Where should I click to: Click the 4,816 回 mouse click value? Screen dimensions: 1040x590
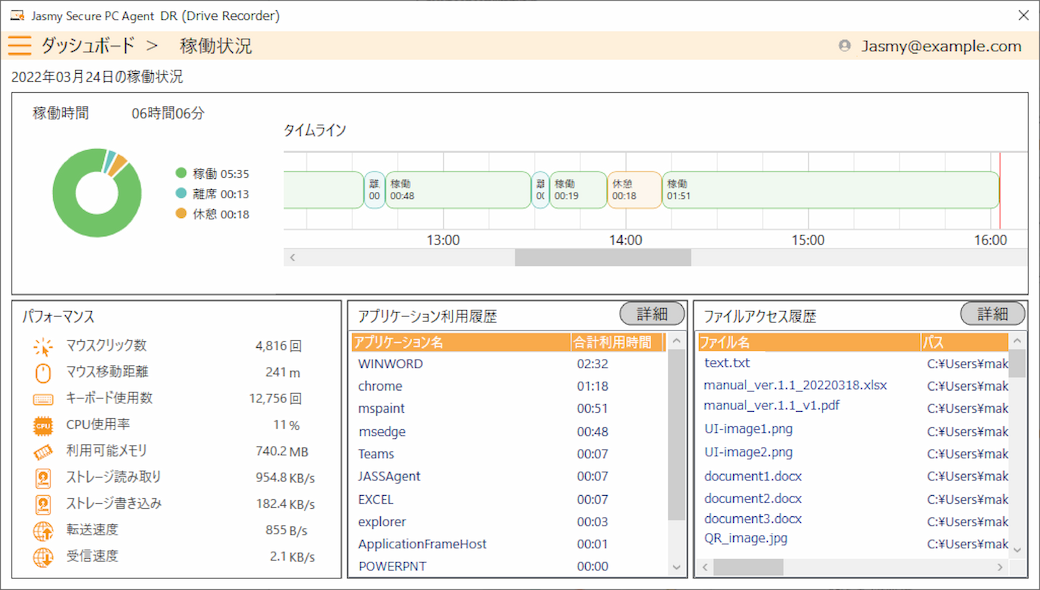(279, 345)
